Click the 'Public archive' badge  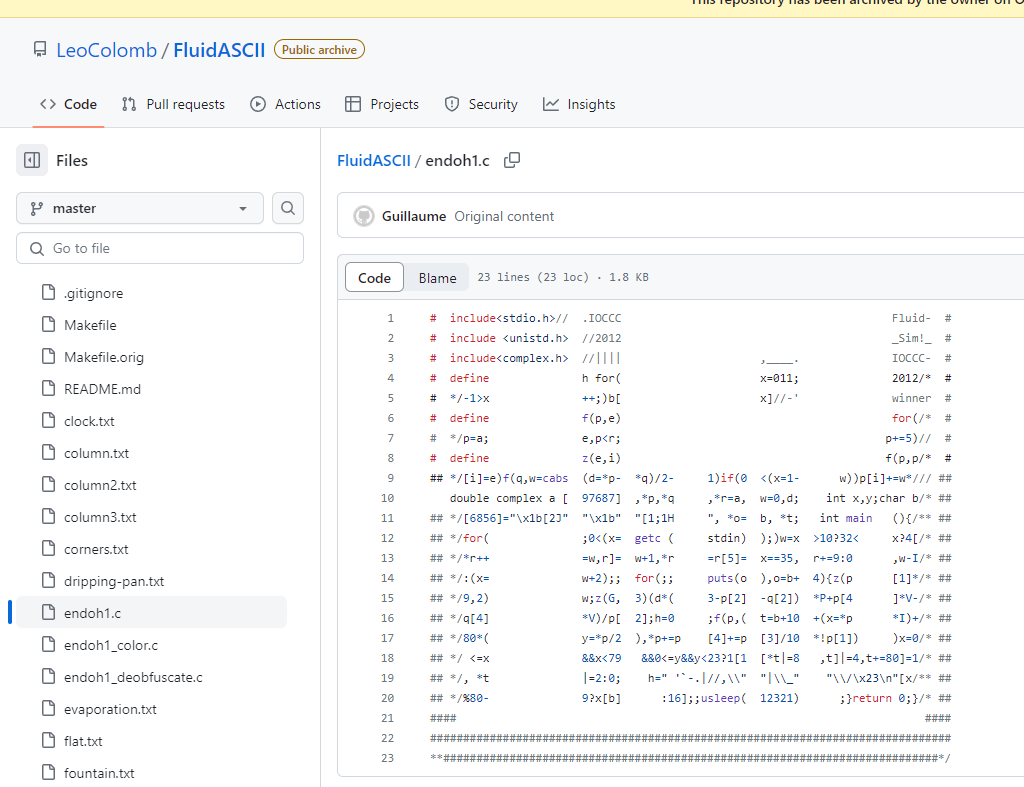pos(319,50)
